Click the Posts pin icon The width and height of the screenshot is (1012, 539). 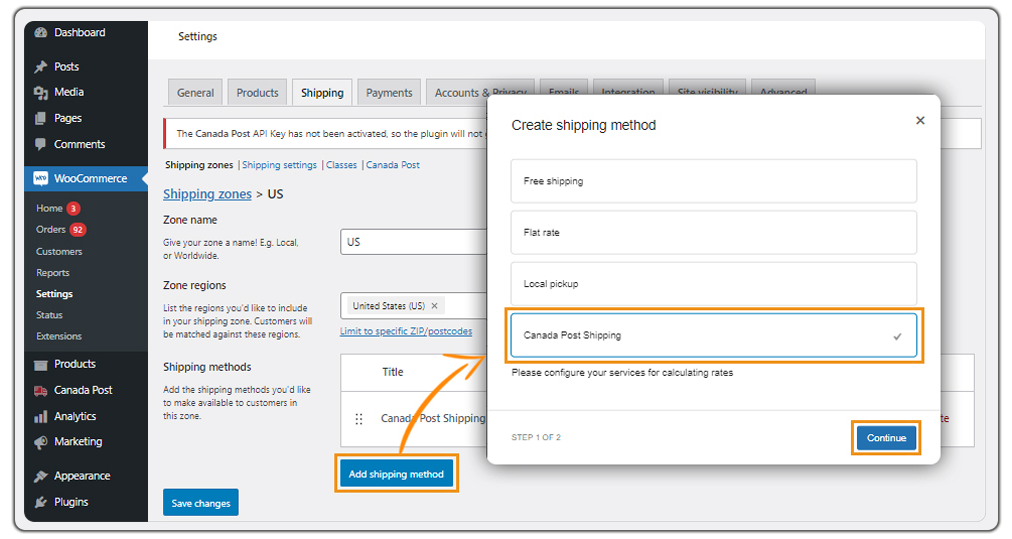pos(41,66)
